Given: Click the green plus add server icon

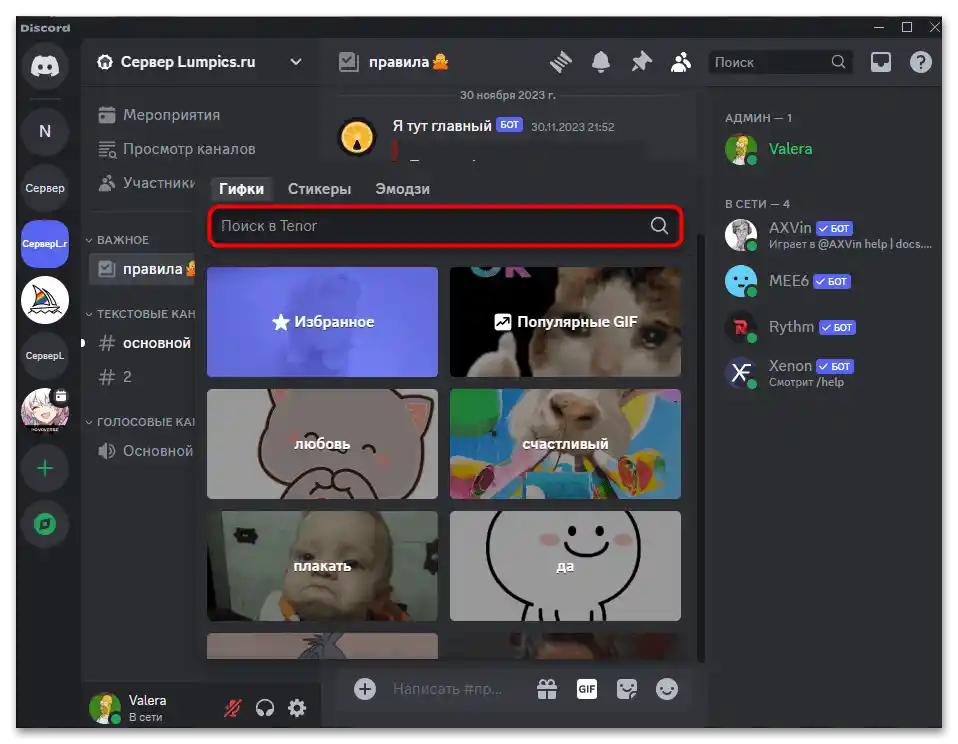Looking at the screenshot, I should point(45,469).
